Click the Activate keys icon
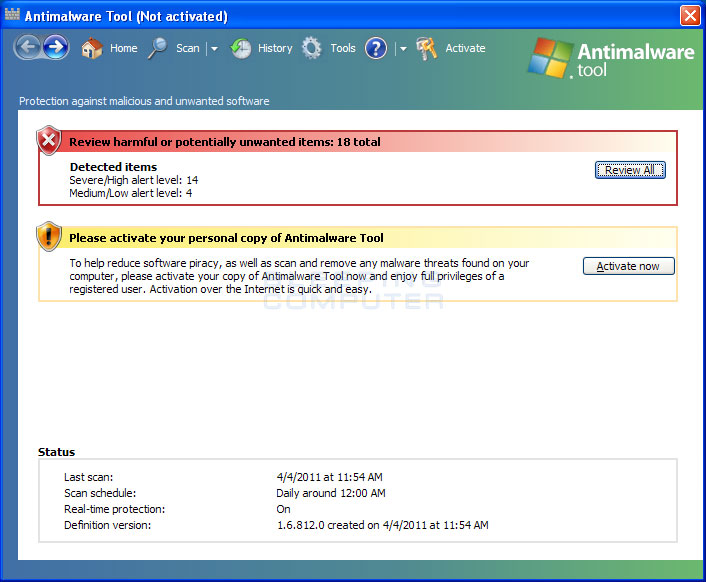The width and height of the screenshot is (706, 582). [426, 48]
